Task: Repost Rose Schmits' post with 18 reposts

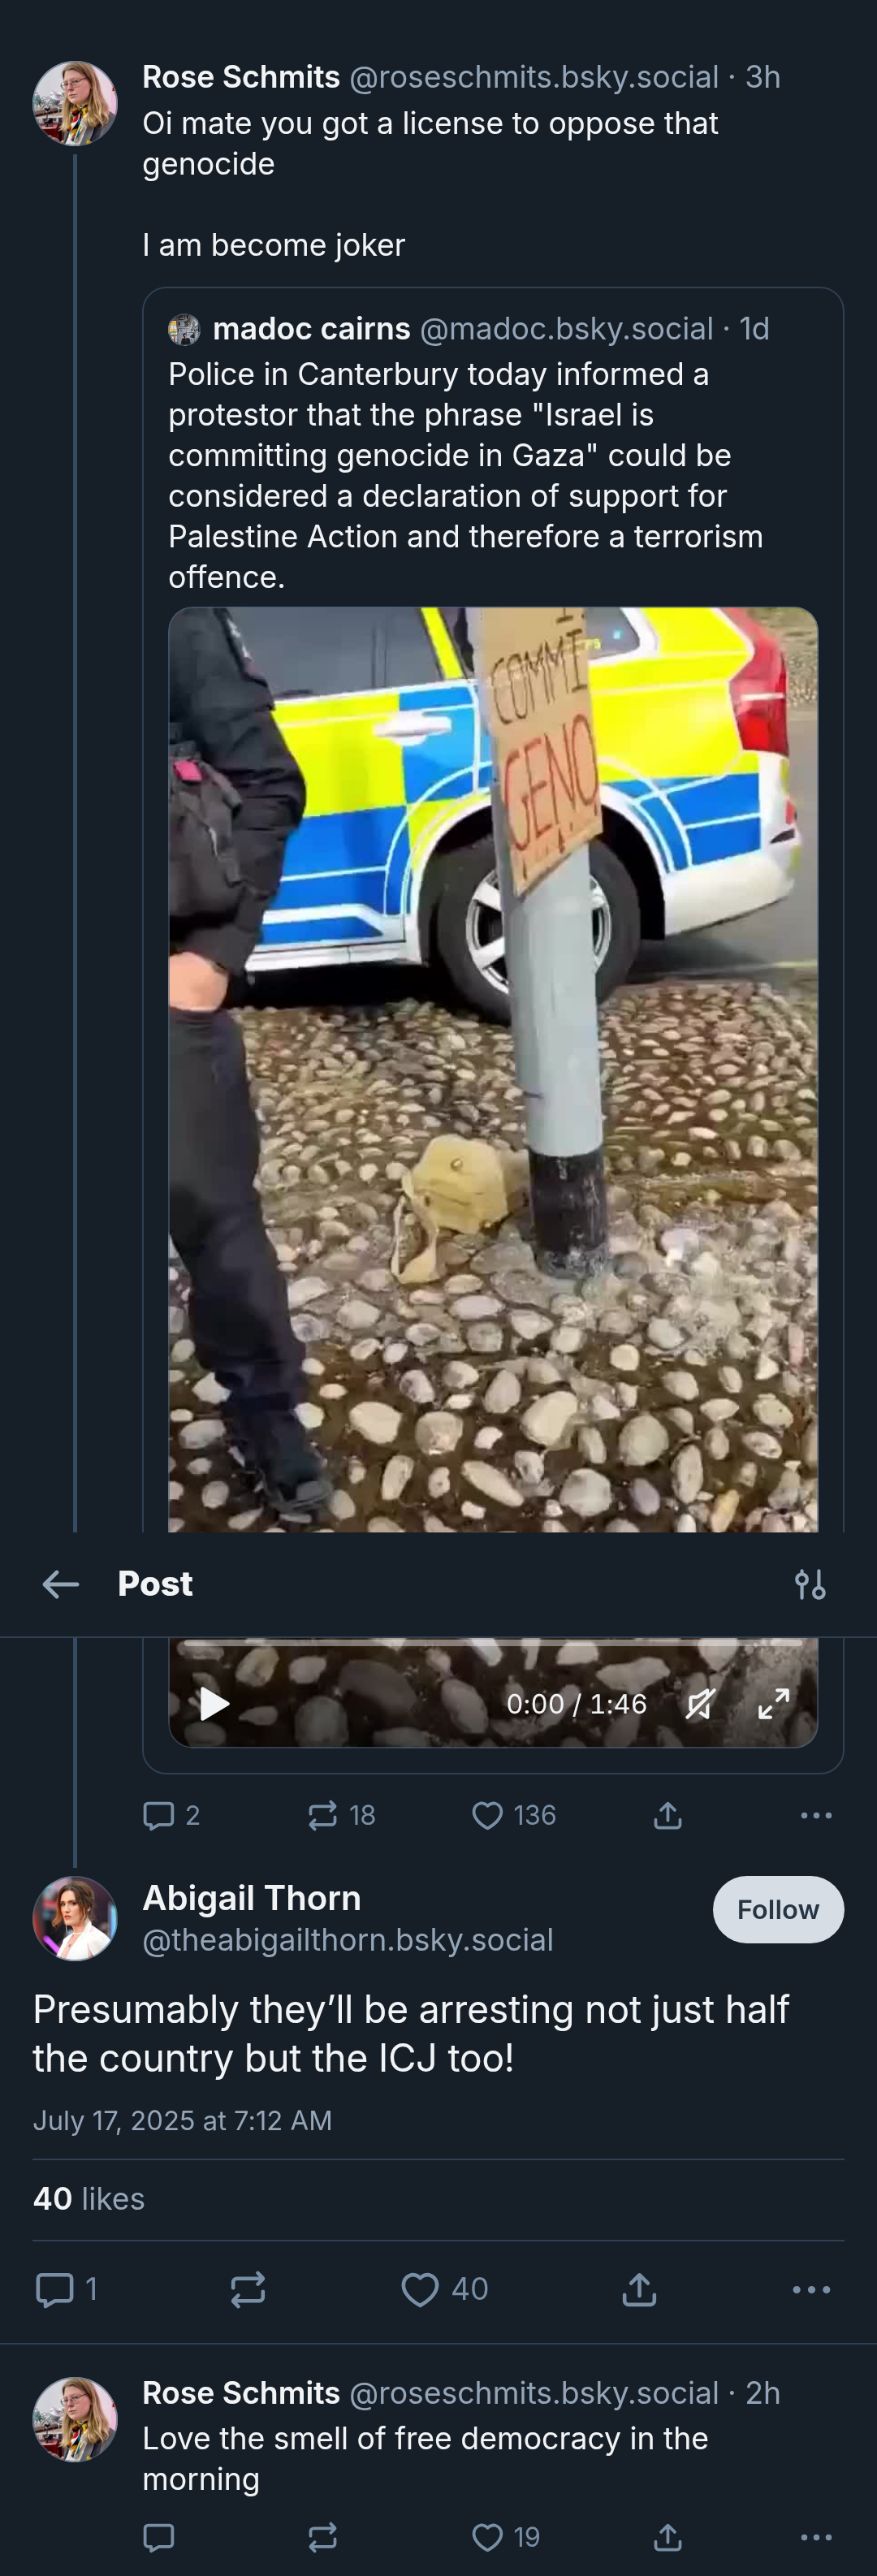Action: 341,1815
